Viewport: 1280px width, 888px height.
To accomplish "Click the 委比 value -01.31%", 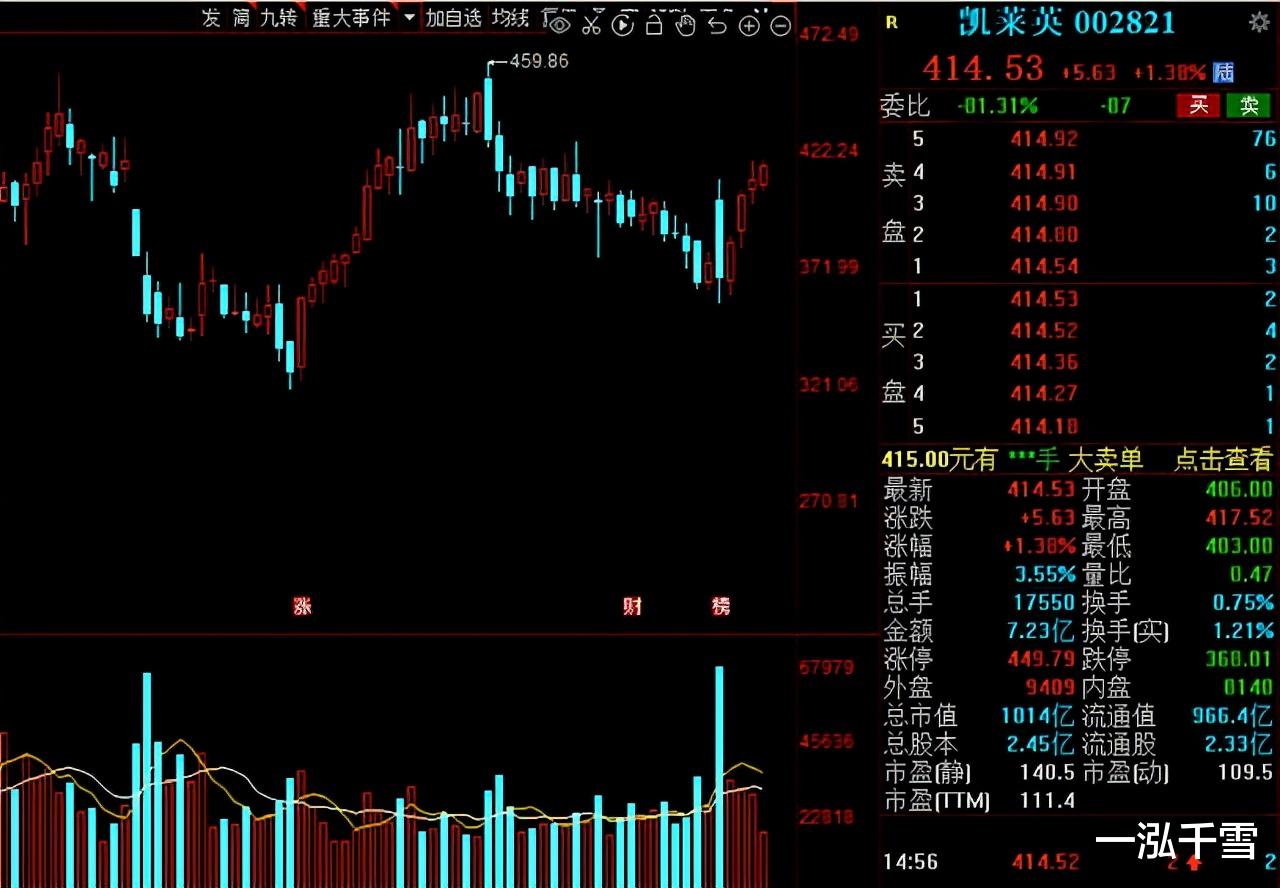I will tap(997, 105).
